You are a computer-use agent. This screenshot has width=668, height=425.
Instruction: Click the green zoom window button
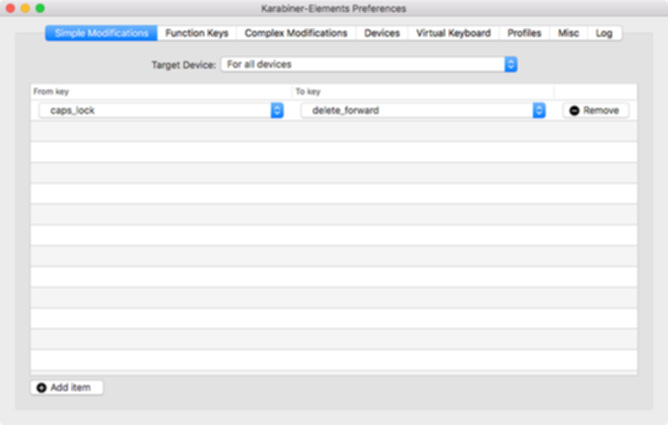pyautogui.click(x=40, y=8)
